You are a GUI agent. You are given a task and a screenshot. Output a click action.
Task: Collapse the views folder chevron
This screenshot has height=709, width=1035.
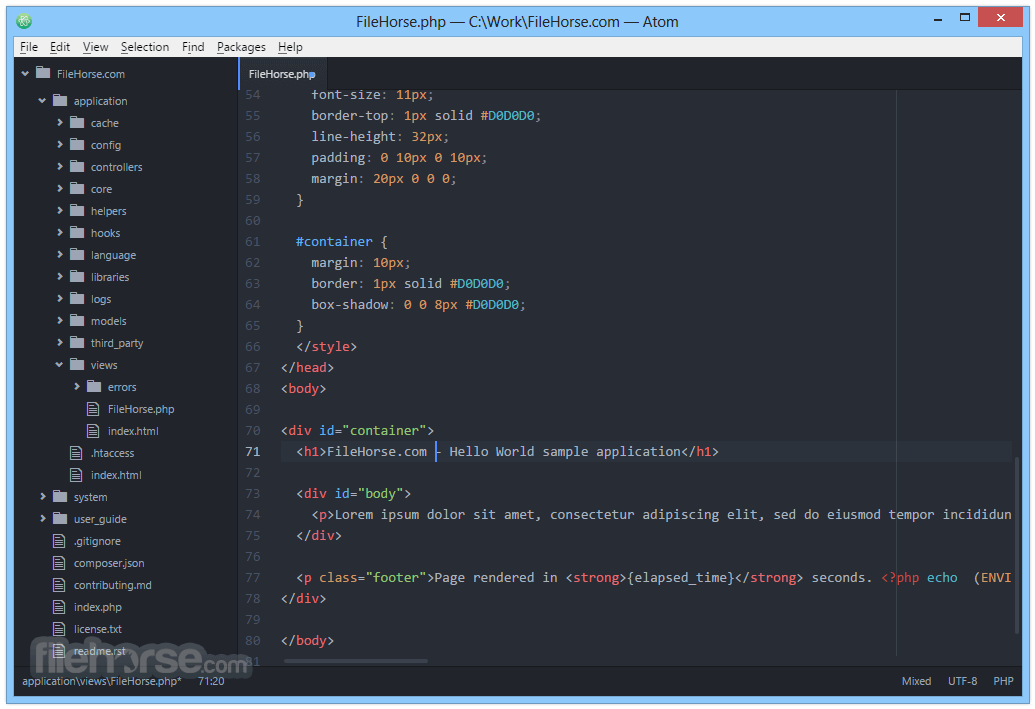59,364
